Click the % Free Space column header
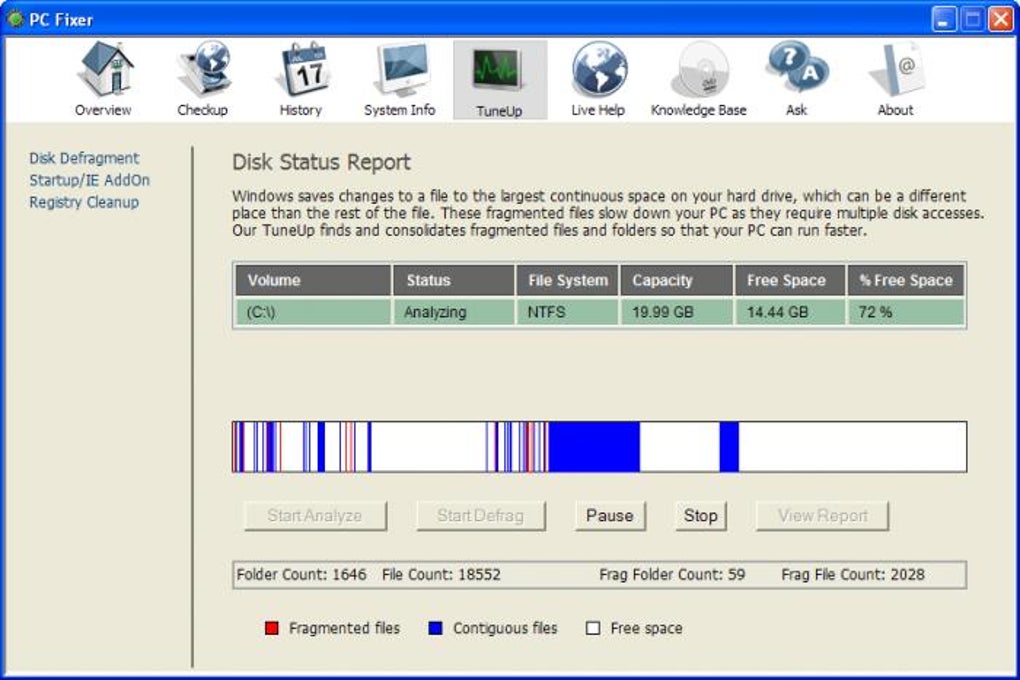This screenshot has height=680, width=1020. [906, 280]
